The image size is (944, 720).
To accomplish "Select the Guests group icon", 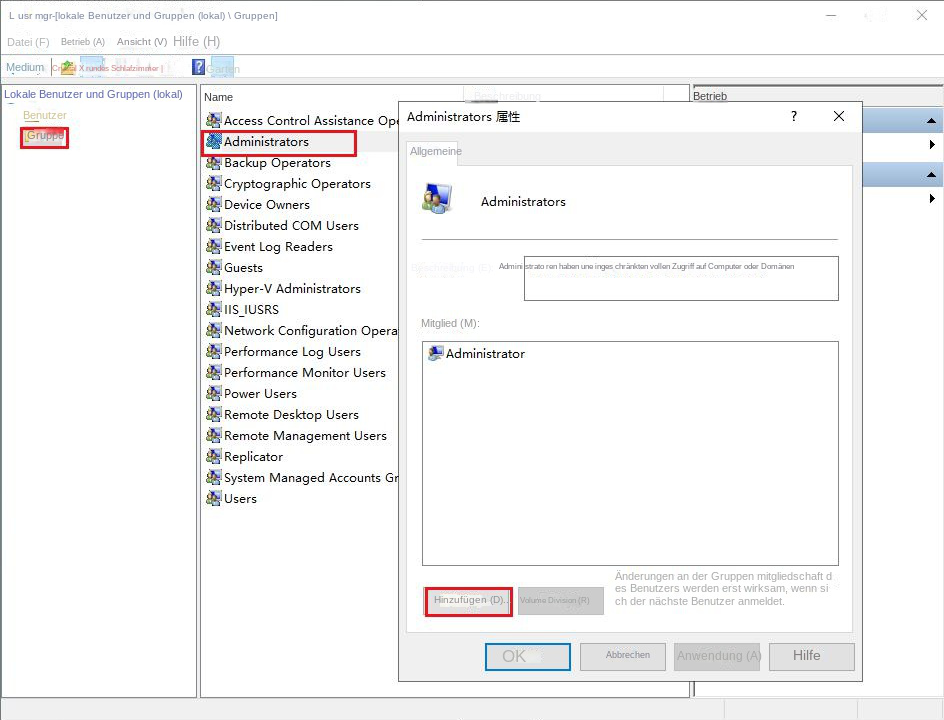I will point(214,267).
